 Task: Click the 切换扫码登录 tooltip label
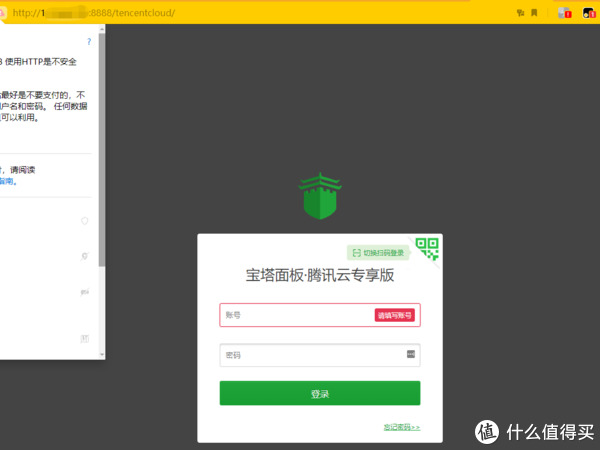[378, 253]
